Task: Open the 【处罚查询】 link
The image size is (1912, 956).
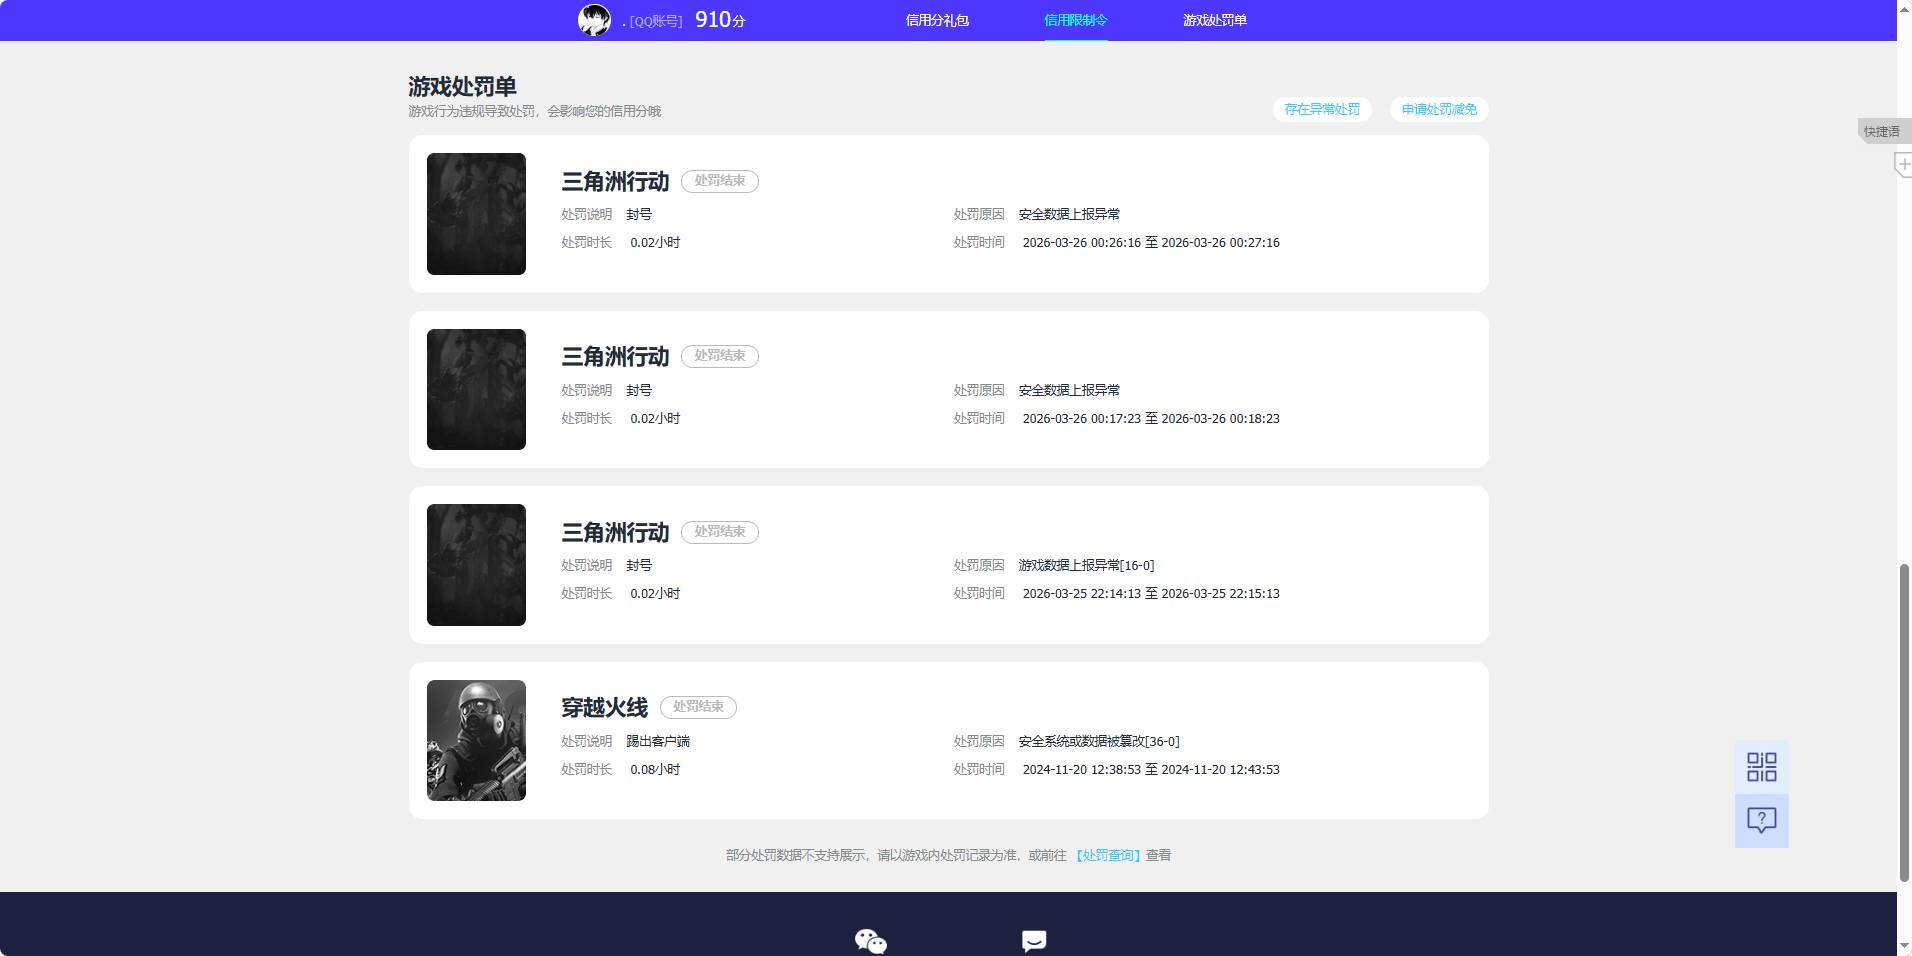Action: pyautogui.click(x=1108, y=855)
